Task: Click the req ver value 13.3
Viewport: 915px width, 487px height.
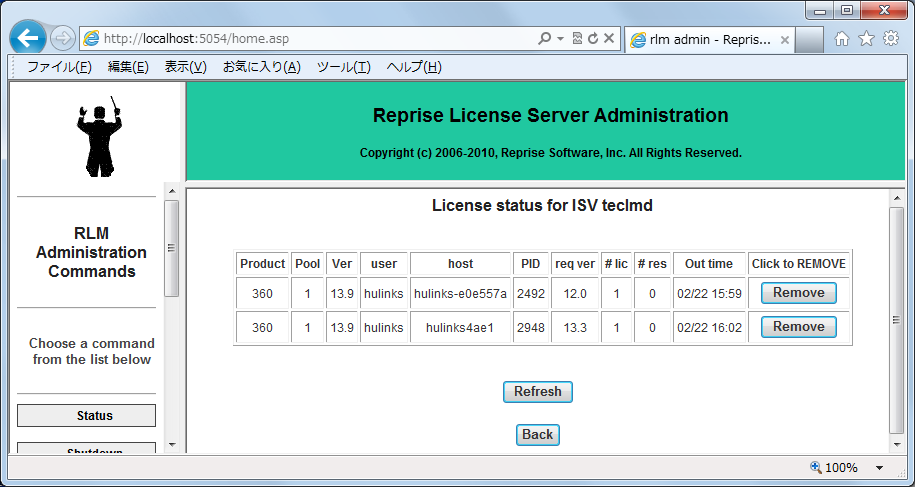Action: [575, 328]
